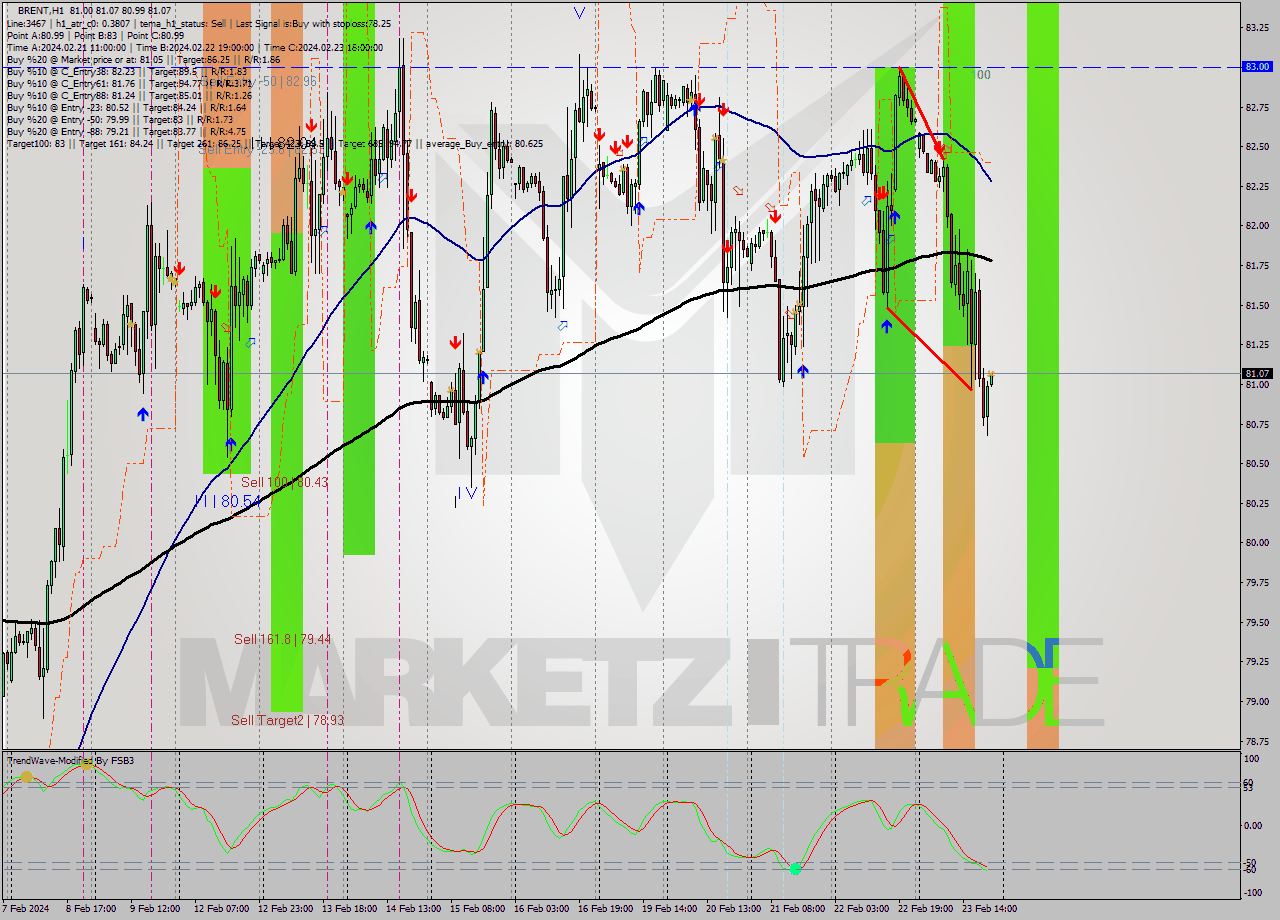Click the 78.75 price axis label
The width and height of the screenshot is (1280, 920).
[1257, 741]
